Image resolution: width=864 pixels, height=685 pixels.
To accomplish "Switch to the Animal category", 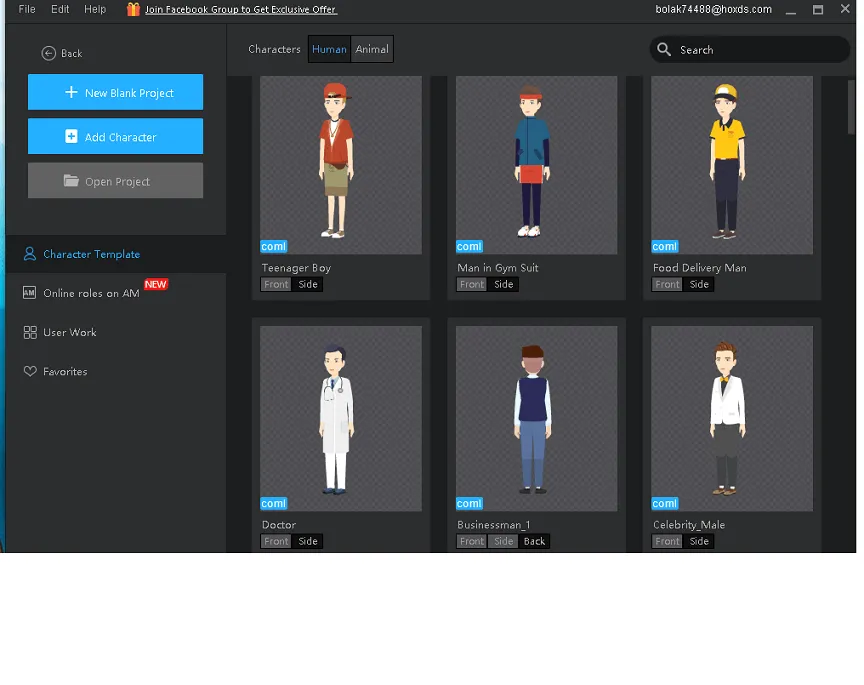I will (372, 49).
